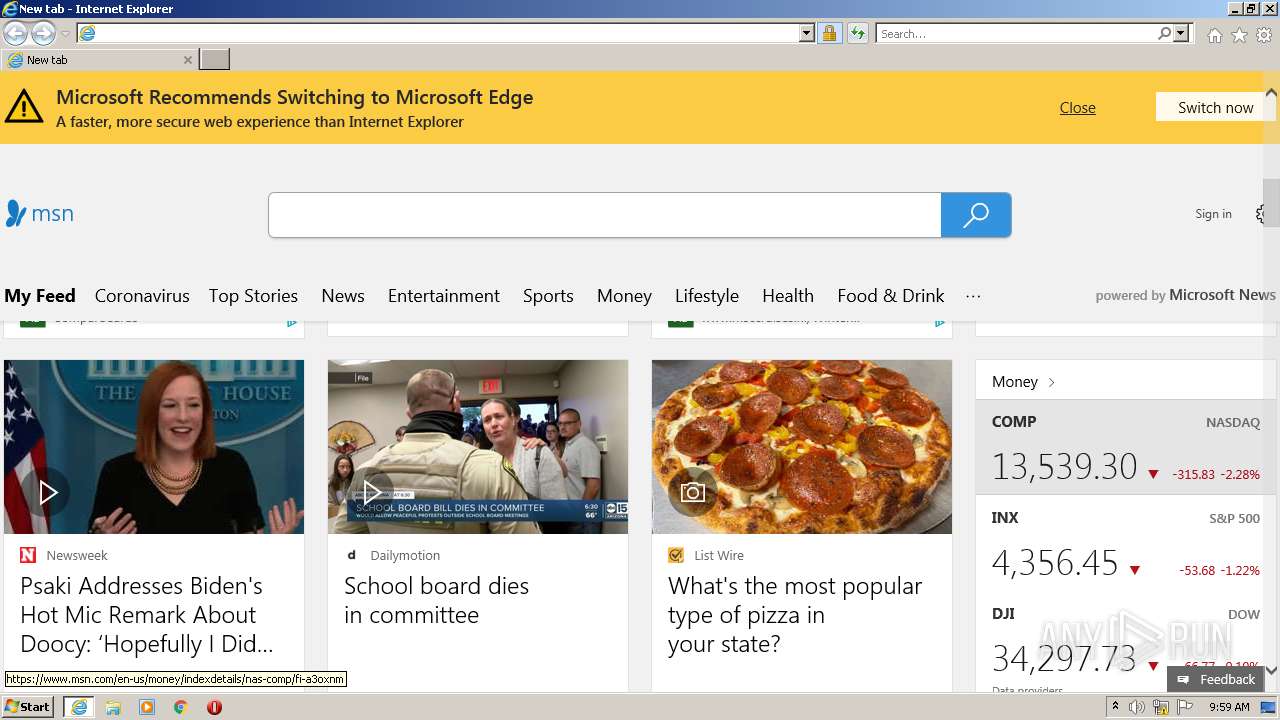Open the most popular pizza article headline

(795, 615)
